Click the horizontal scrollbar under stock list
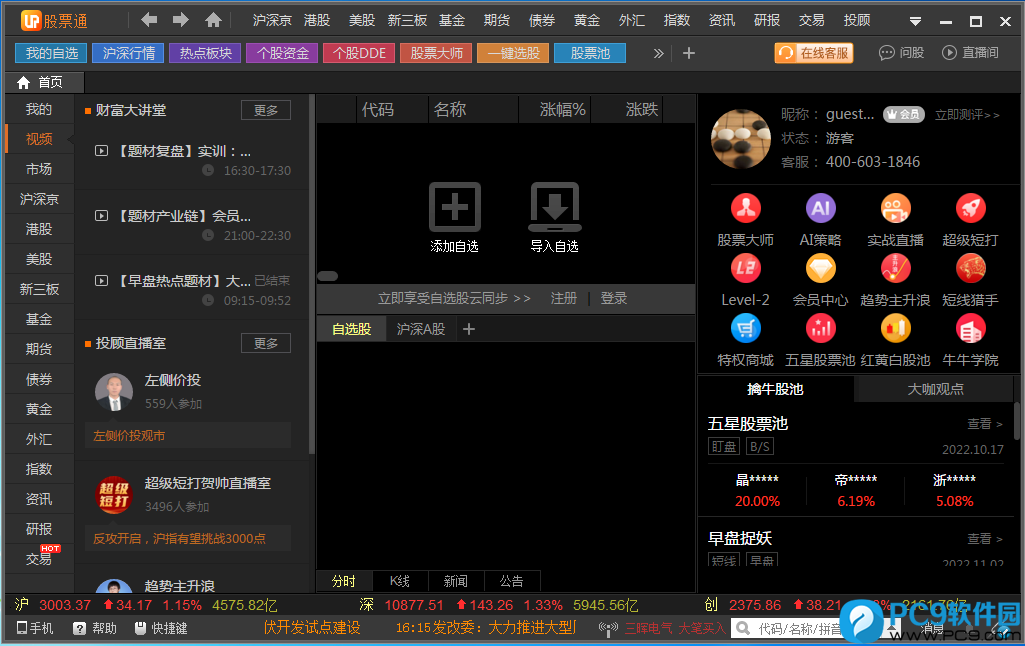Viewport: 1025px width, 646px height. (328, 276)
